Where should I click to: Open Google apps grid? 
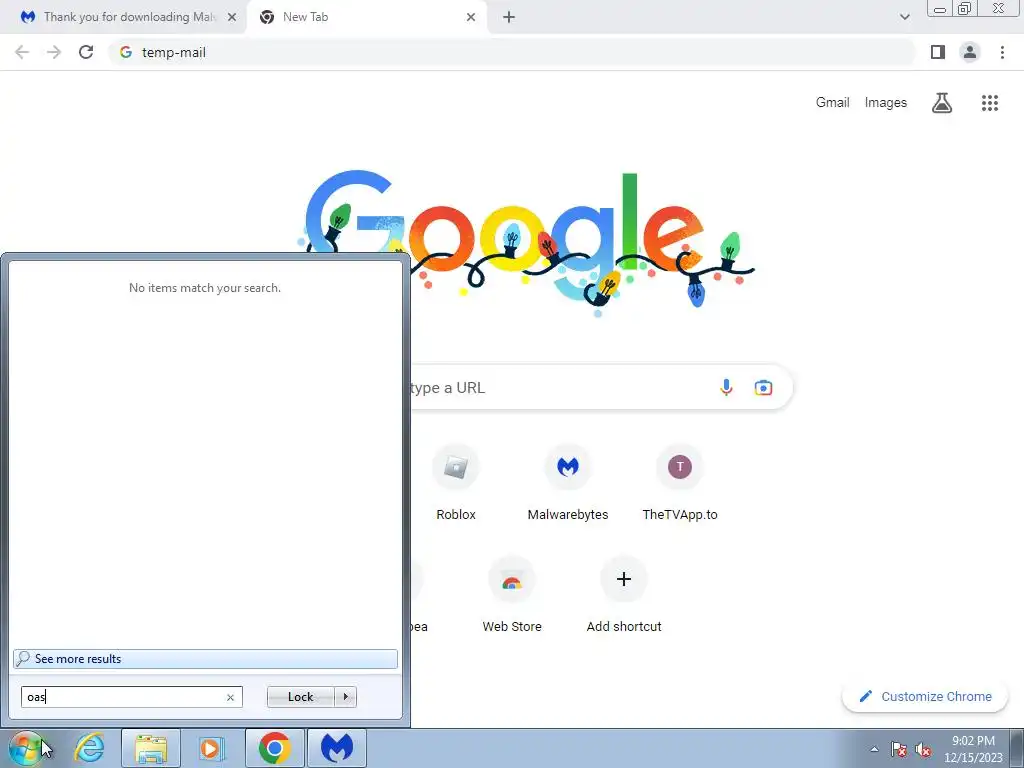pyautogui.click(x=990, y=103)
